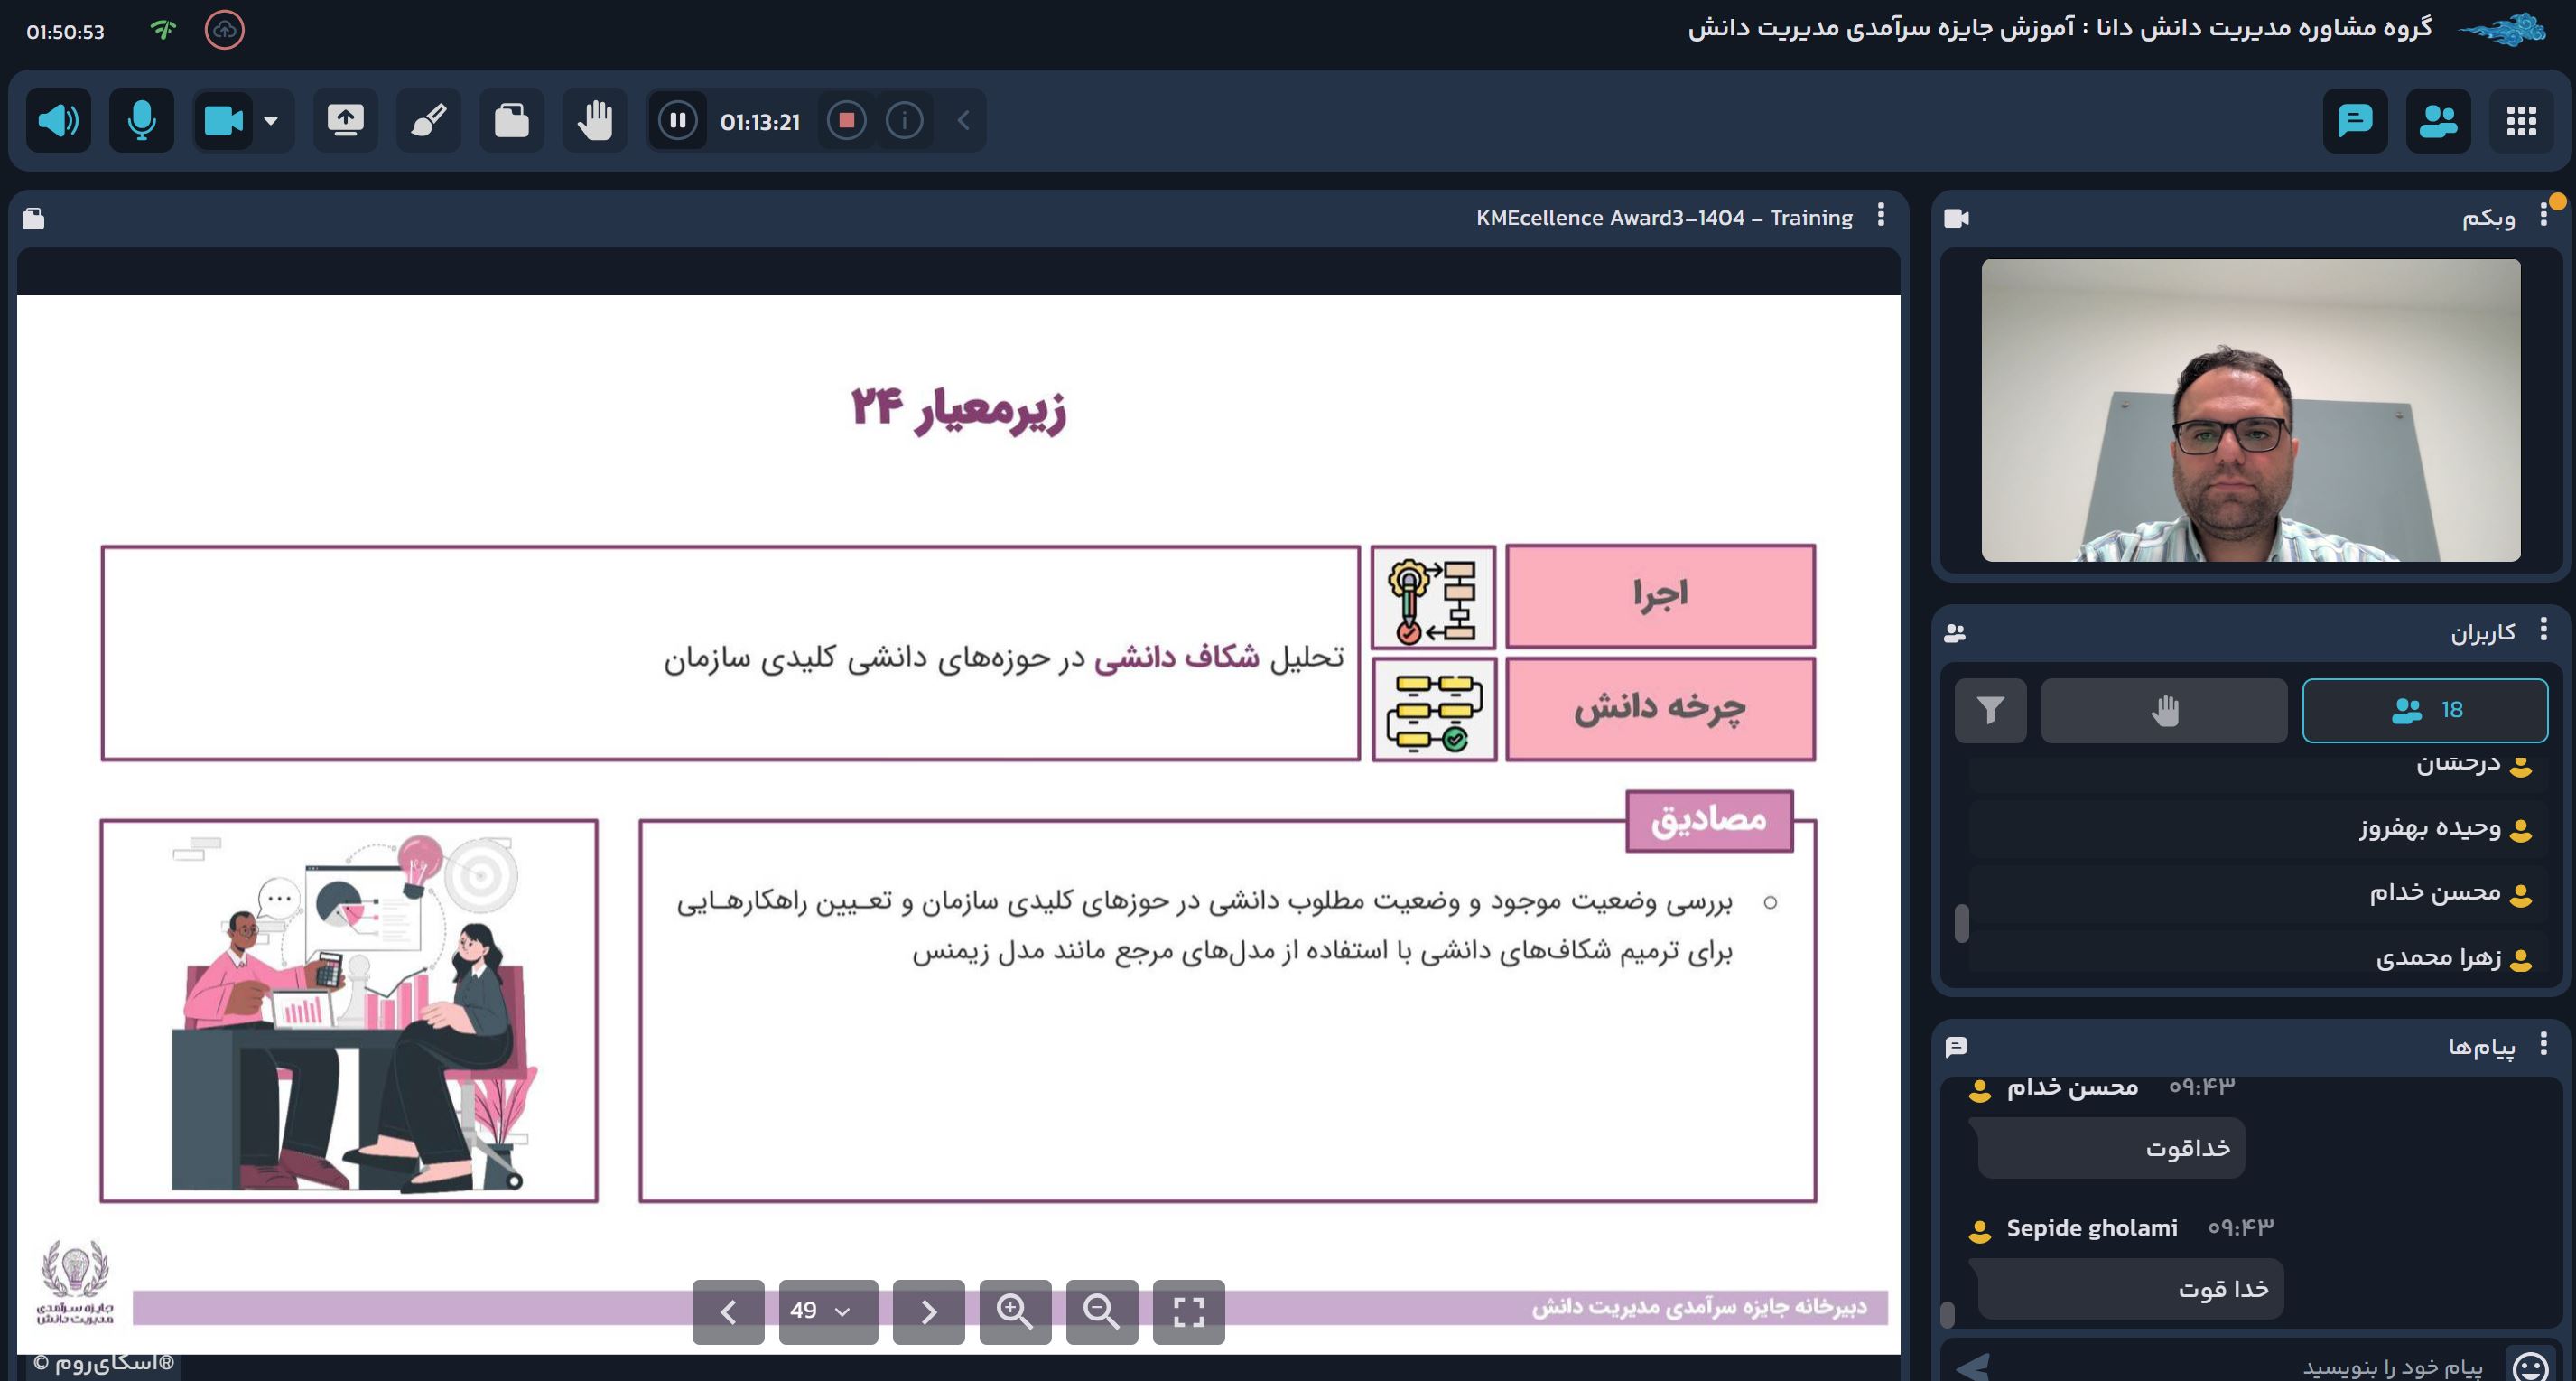Select the whiteboard brush tool

(x=428, y=121)
